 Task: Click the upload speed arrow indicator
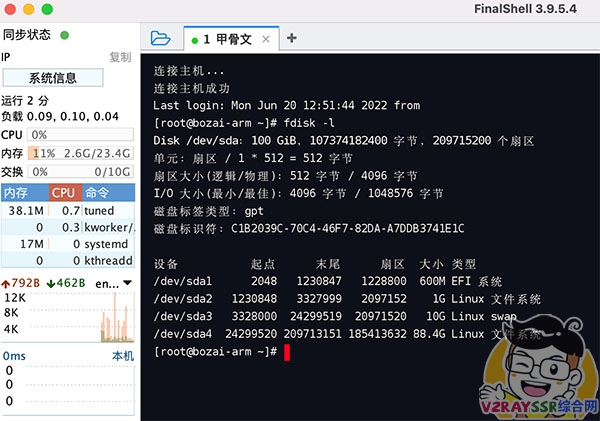coord(6,284)
